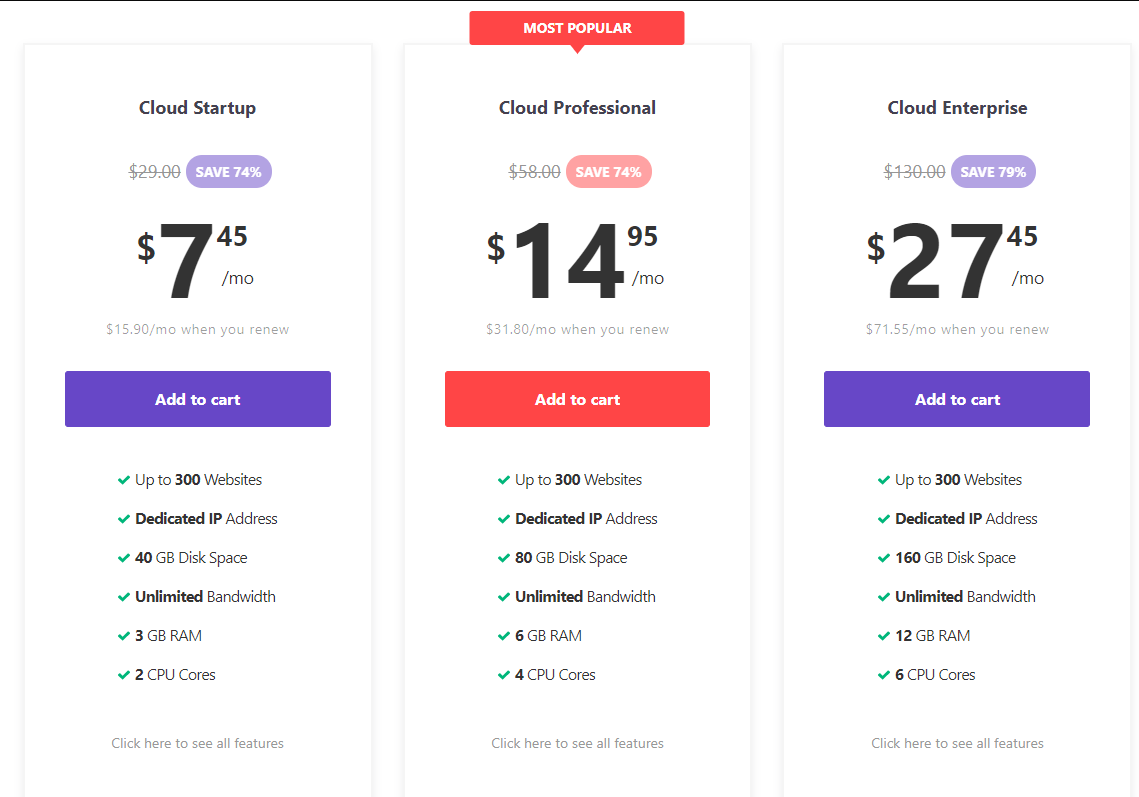Click checkmark beside 80 GB Disk Space
This screenshot has width=1139, height=797.
click(x=504, y=558)
